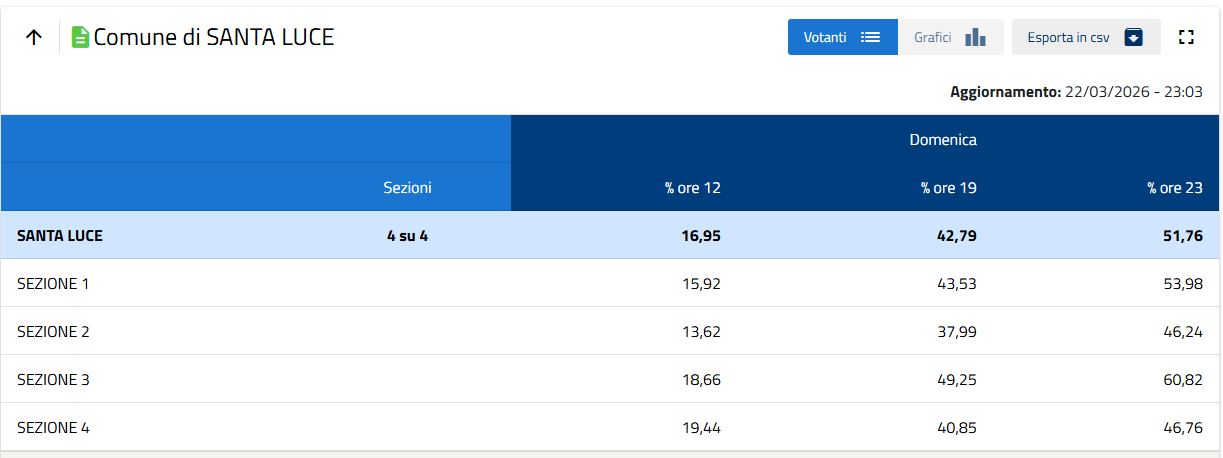
Task: Open the SEZIONE 2 row
Action: pyautogui.click(x=54, y=332)
